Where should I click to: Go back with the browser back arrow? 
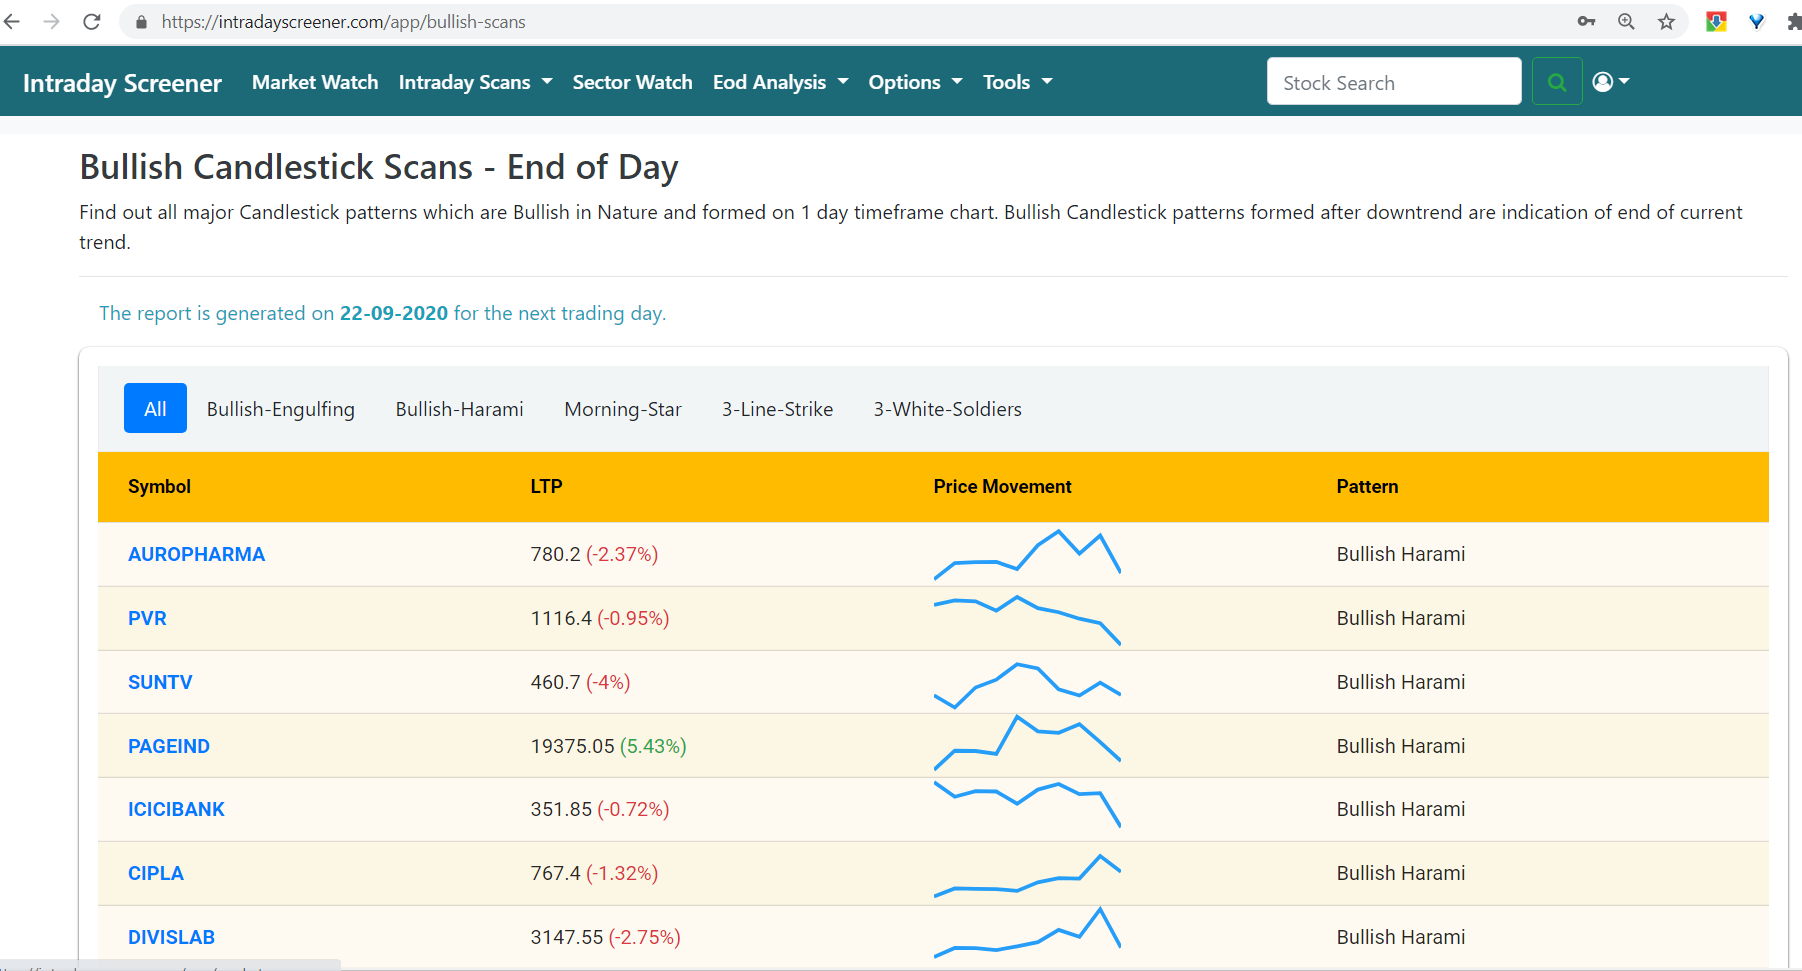click(12, 21)
